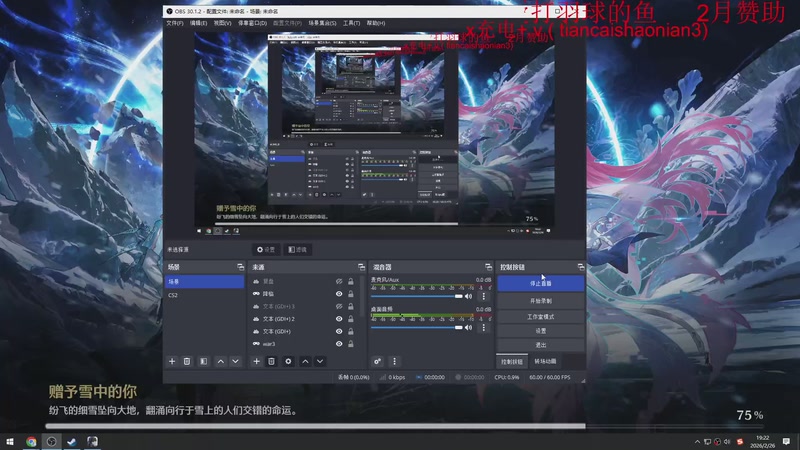This screenshot has height=450, width=800.
Task: Open the 场景集合(S) menu
Action: click(x=322, y=23)
